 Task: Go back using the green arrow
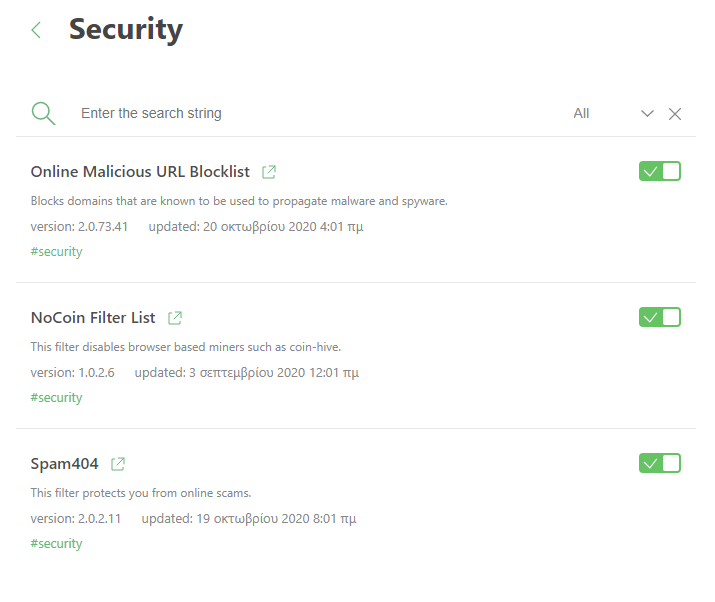(36, 30)
